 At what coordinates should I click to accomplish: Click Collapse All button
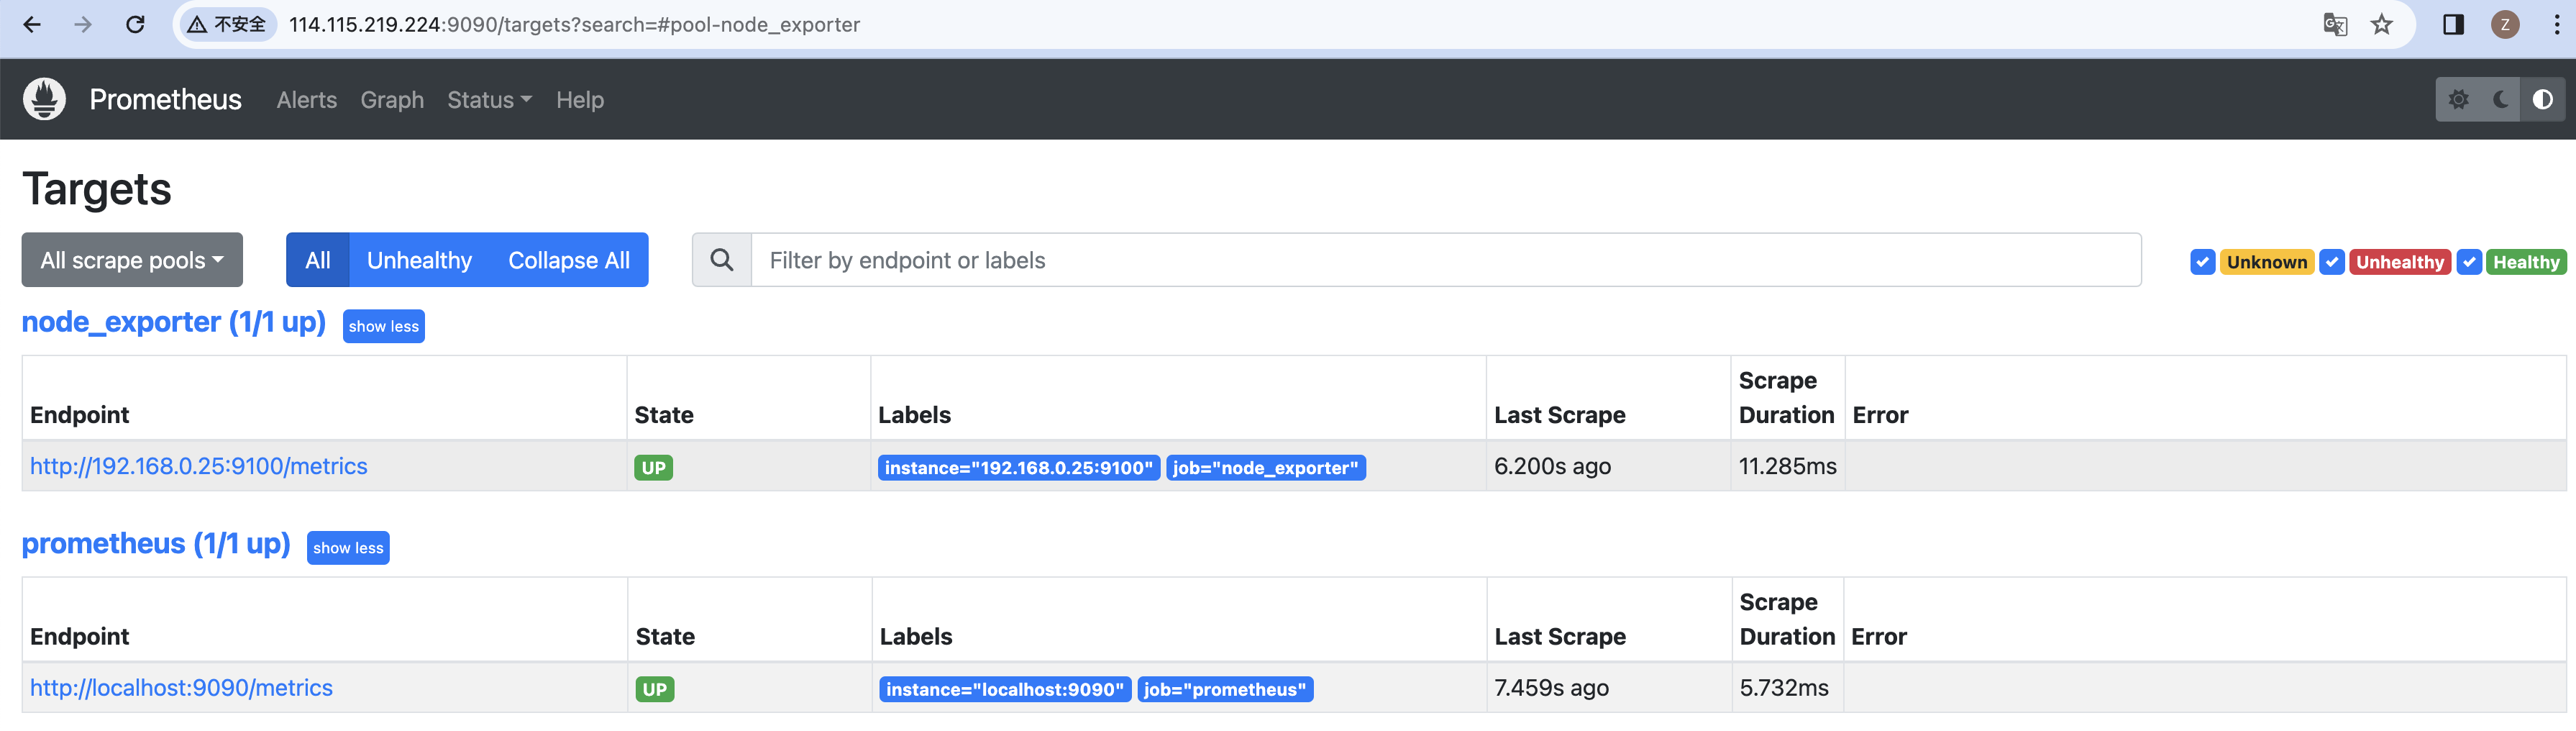[569, 260]
